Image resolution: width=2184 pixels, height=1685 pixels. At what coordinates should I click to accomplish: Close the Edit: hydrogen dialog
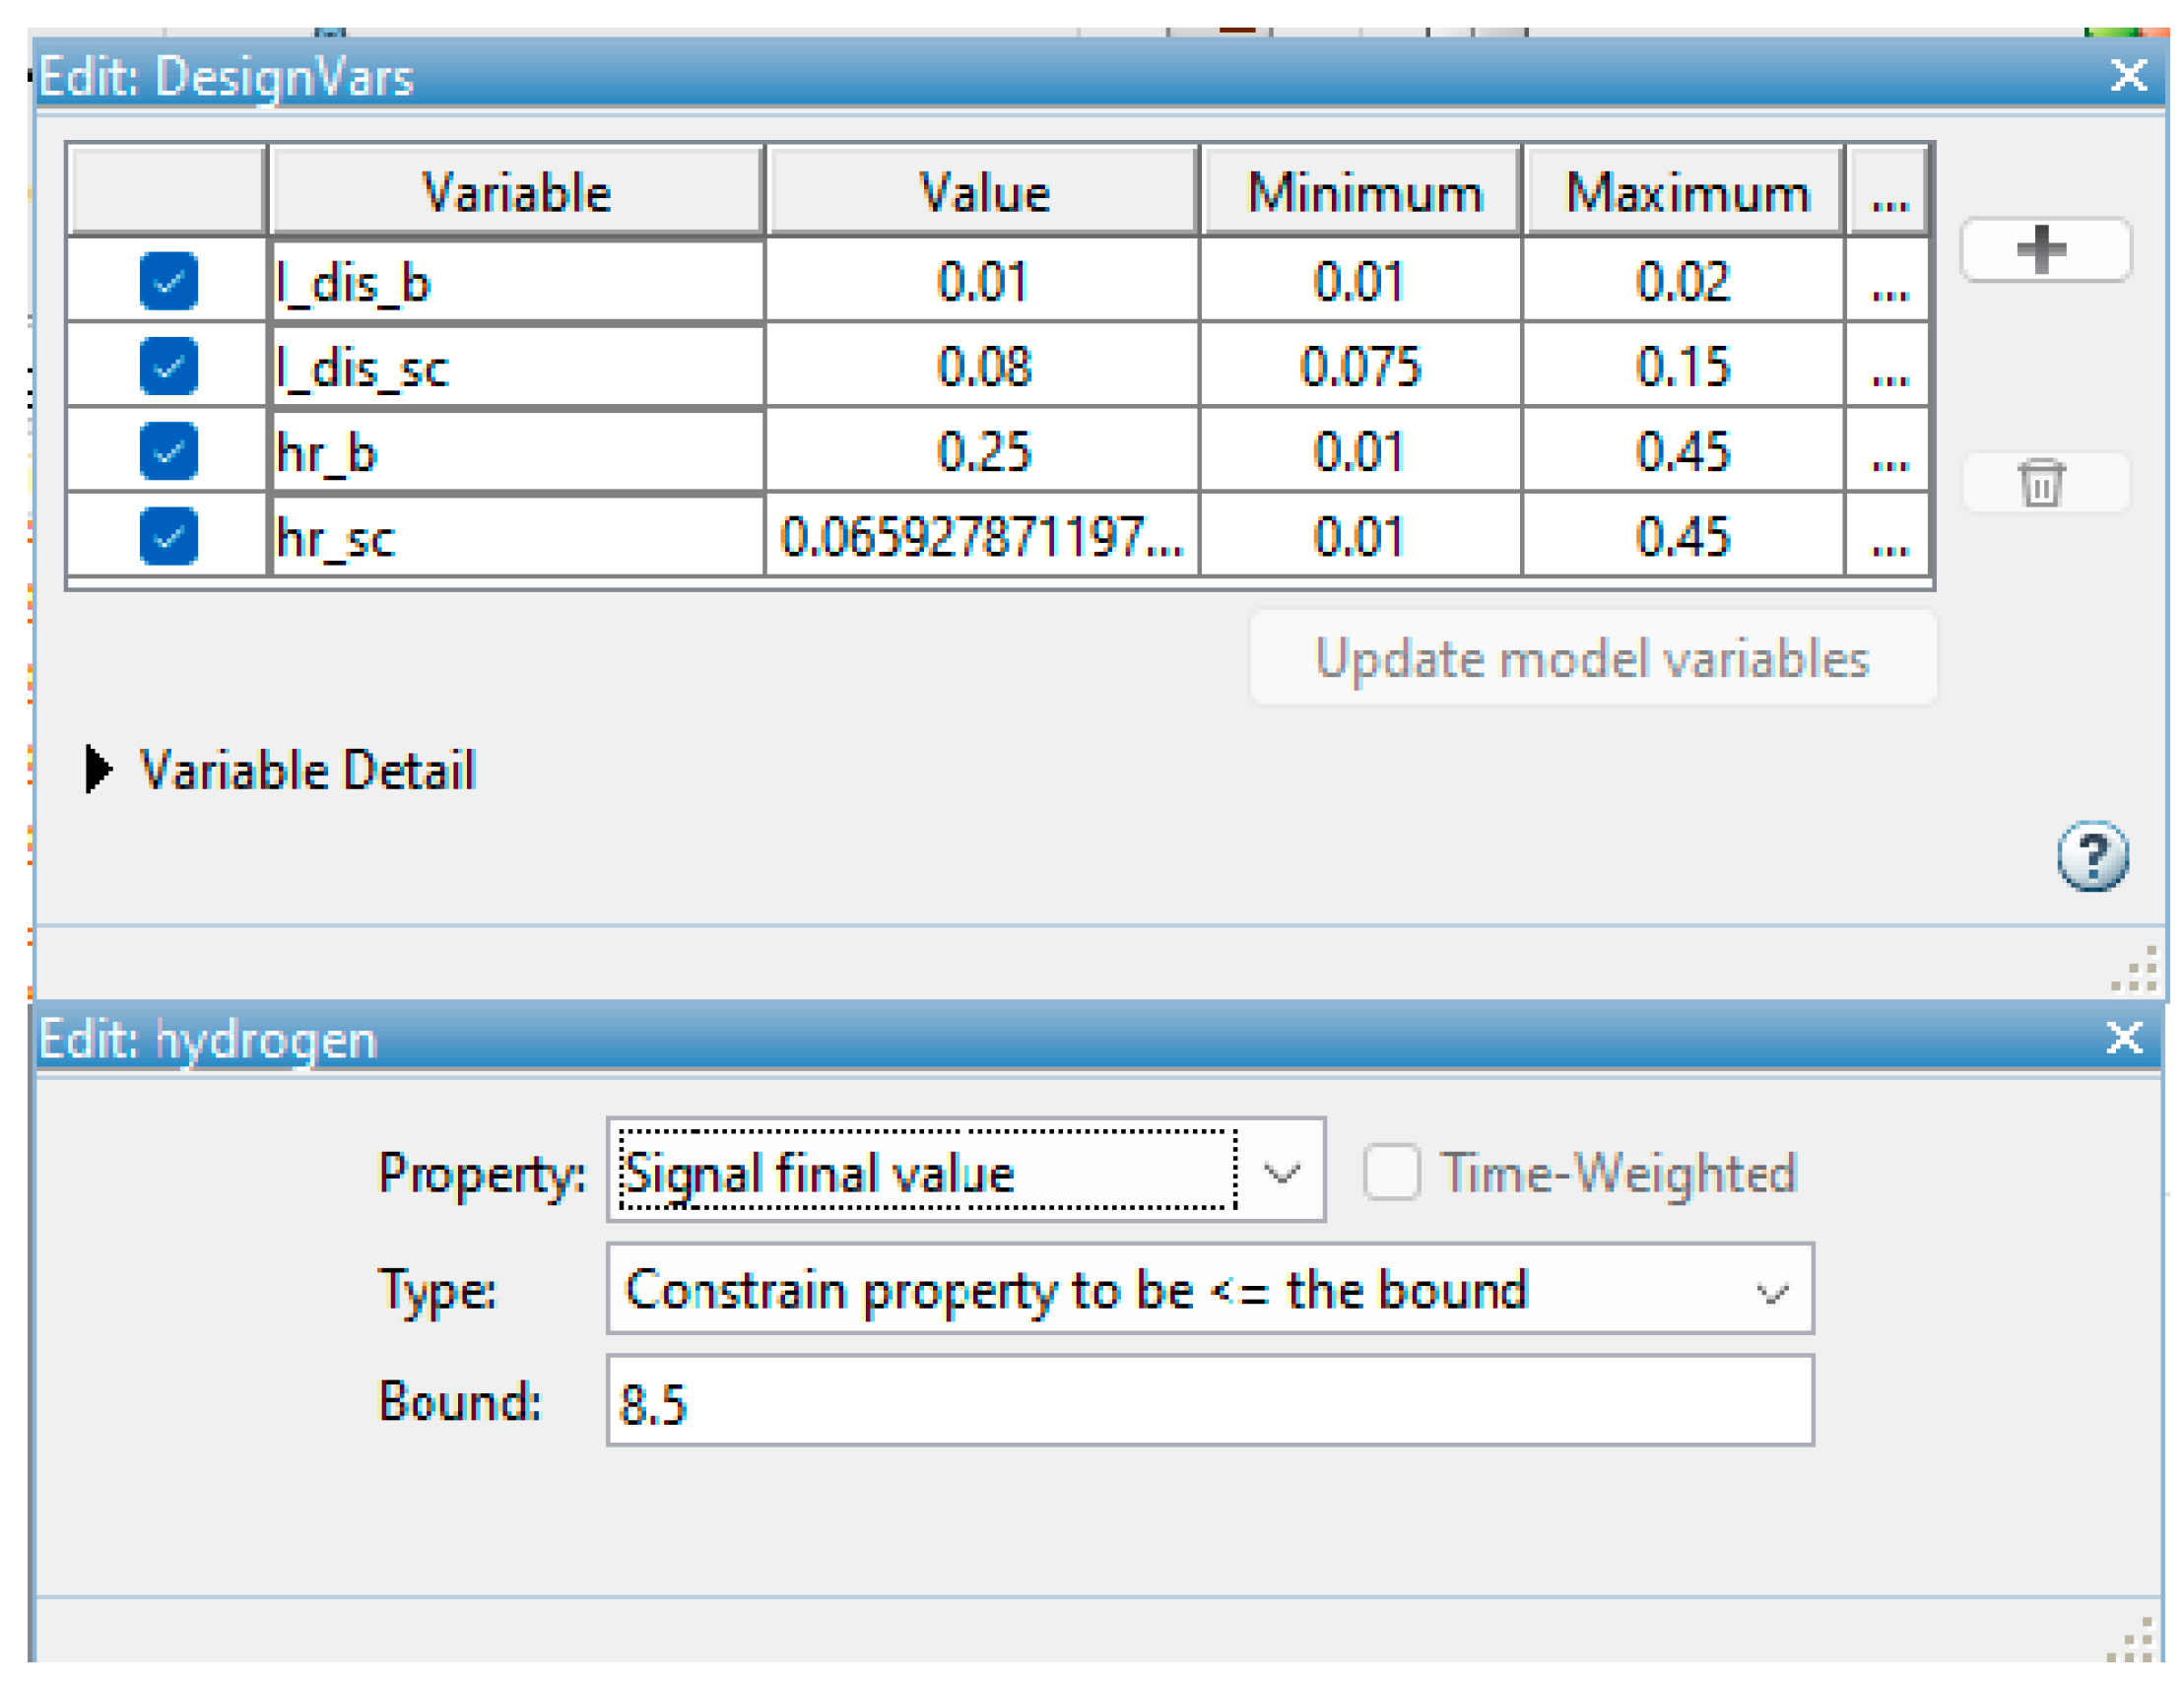coord(2123,1039)
